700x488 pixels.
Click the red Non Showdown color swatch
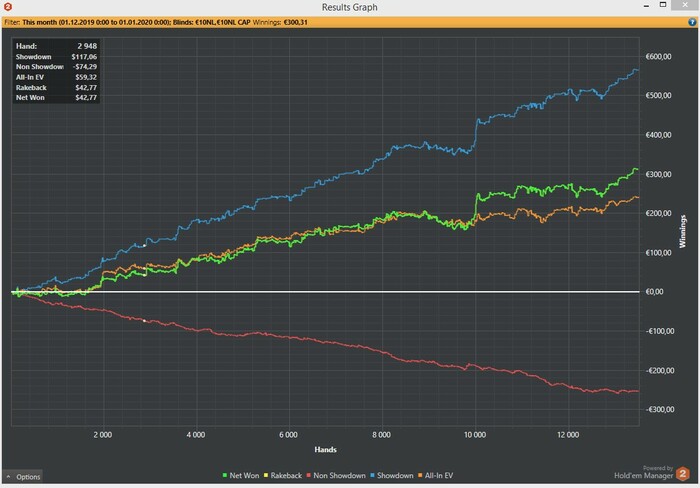pyautogui.click(x=308, y=475)
